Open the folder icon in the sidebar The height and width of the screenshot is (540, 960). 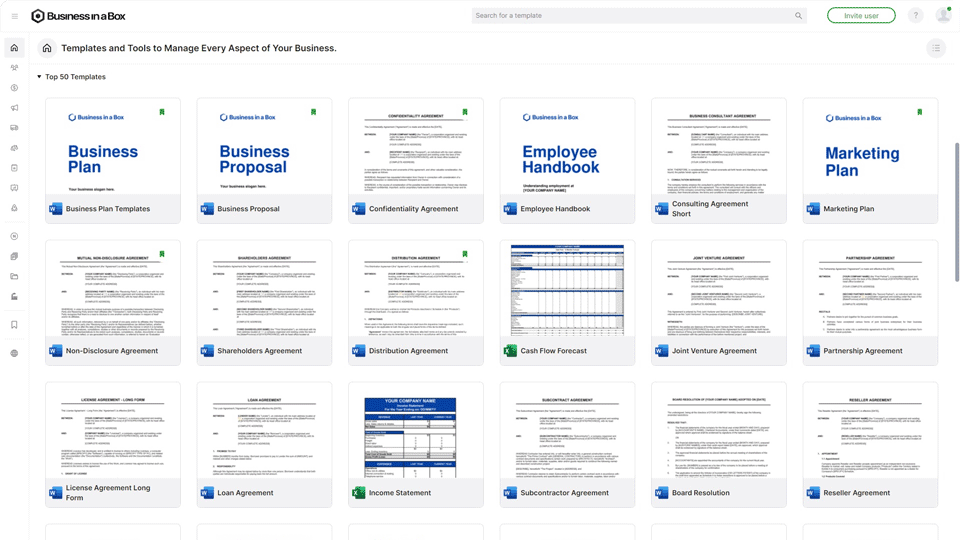click(x=14, y=277)
